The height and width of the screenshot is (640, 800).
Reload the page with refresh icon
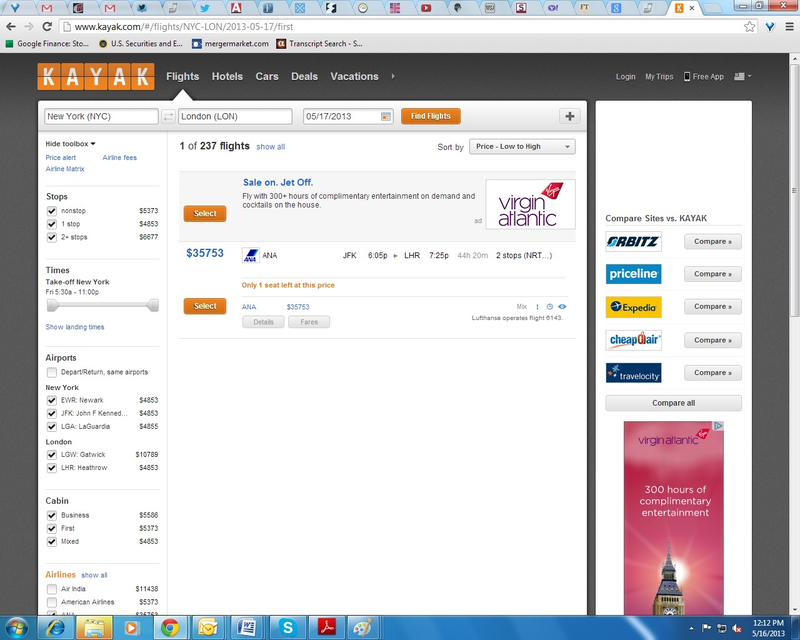tap(47, 27)
